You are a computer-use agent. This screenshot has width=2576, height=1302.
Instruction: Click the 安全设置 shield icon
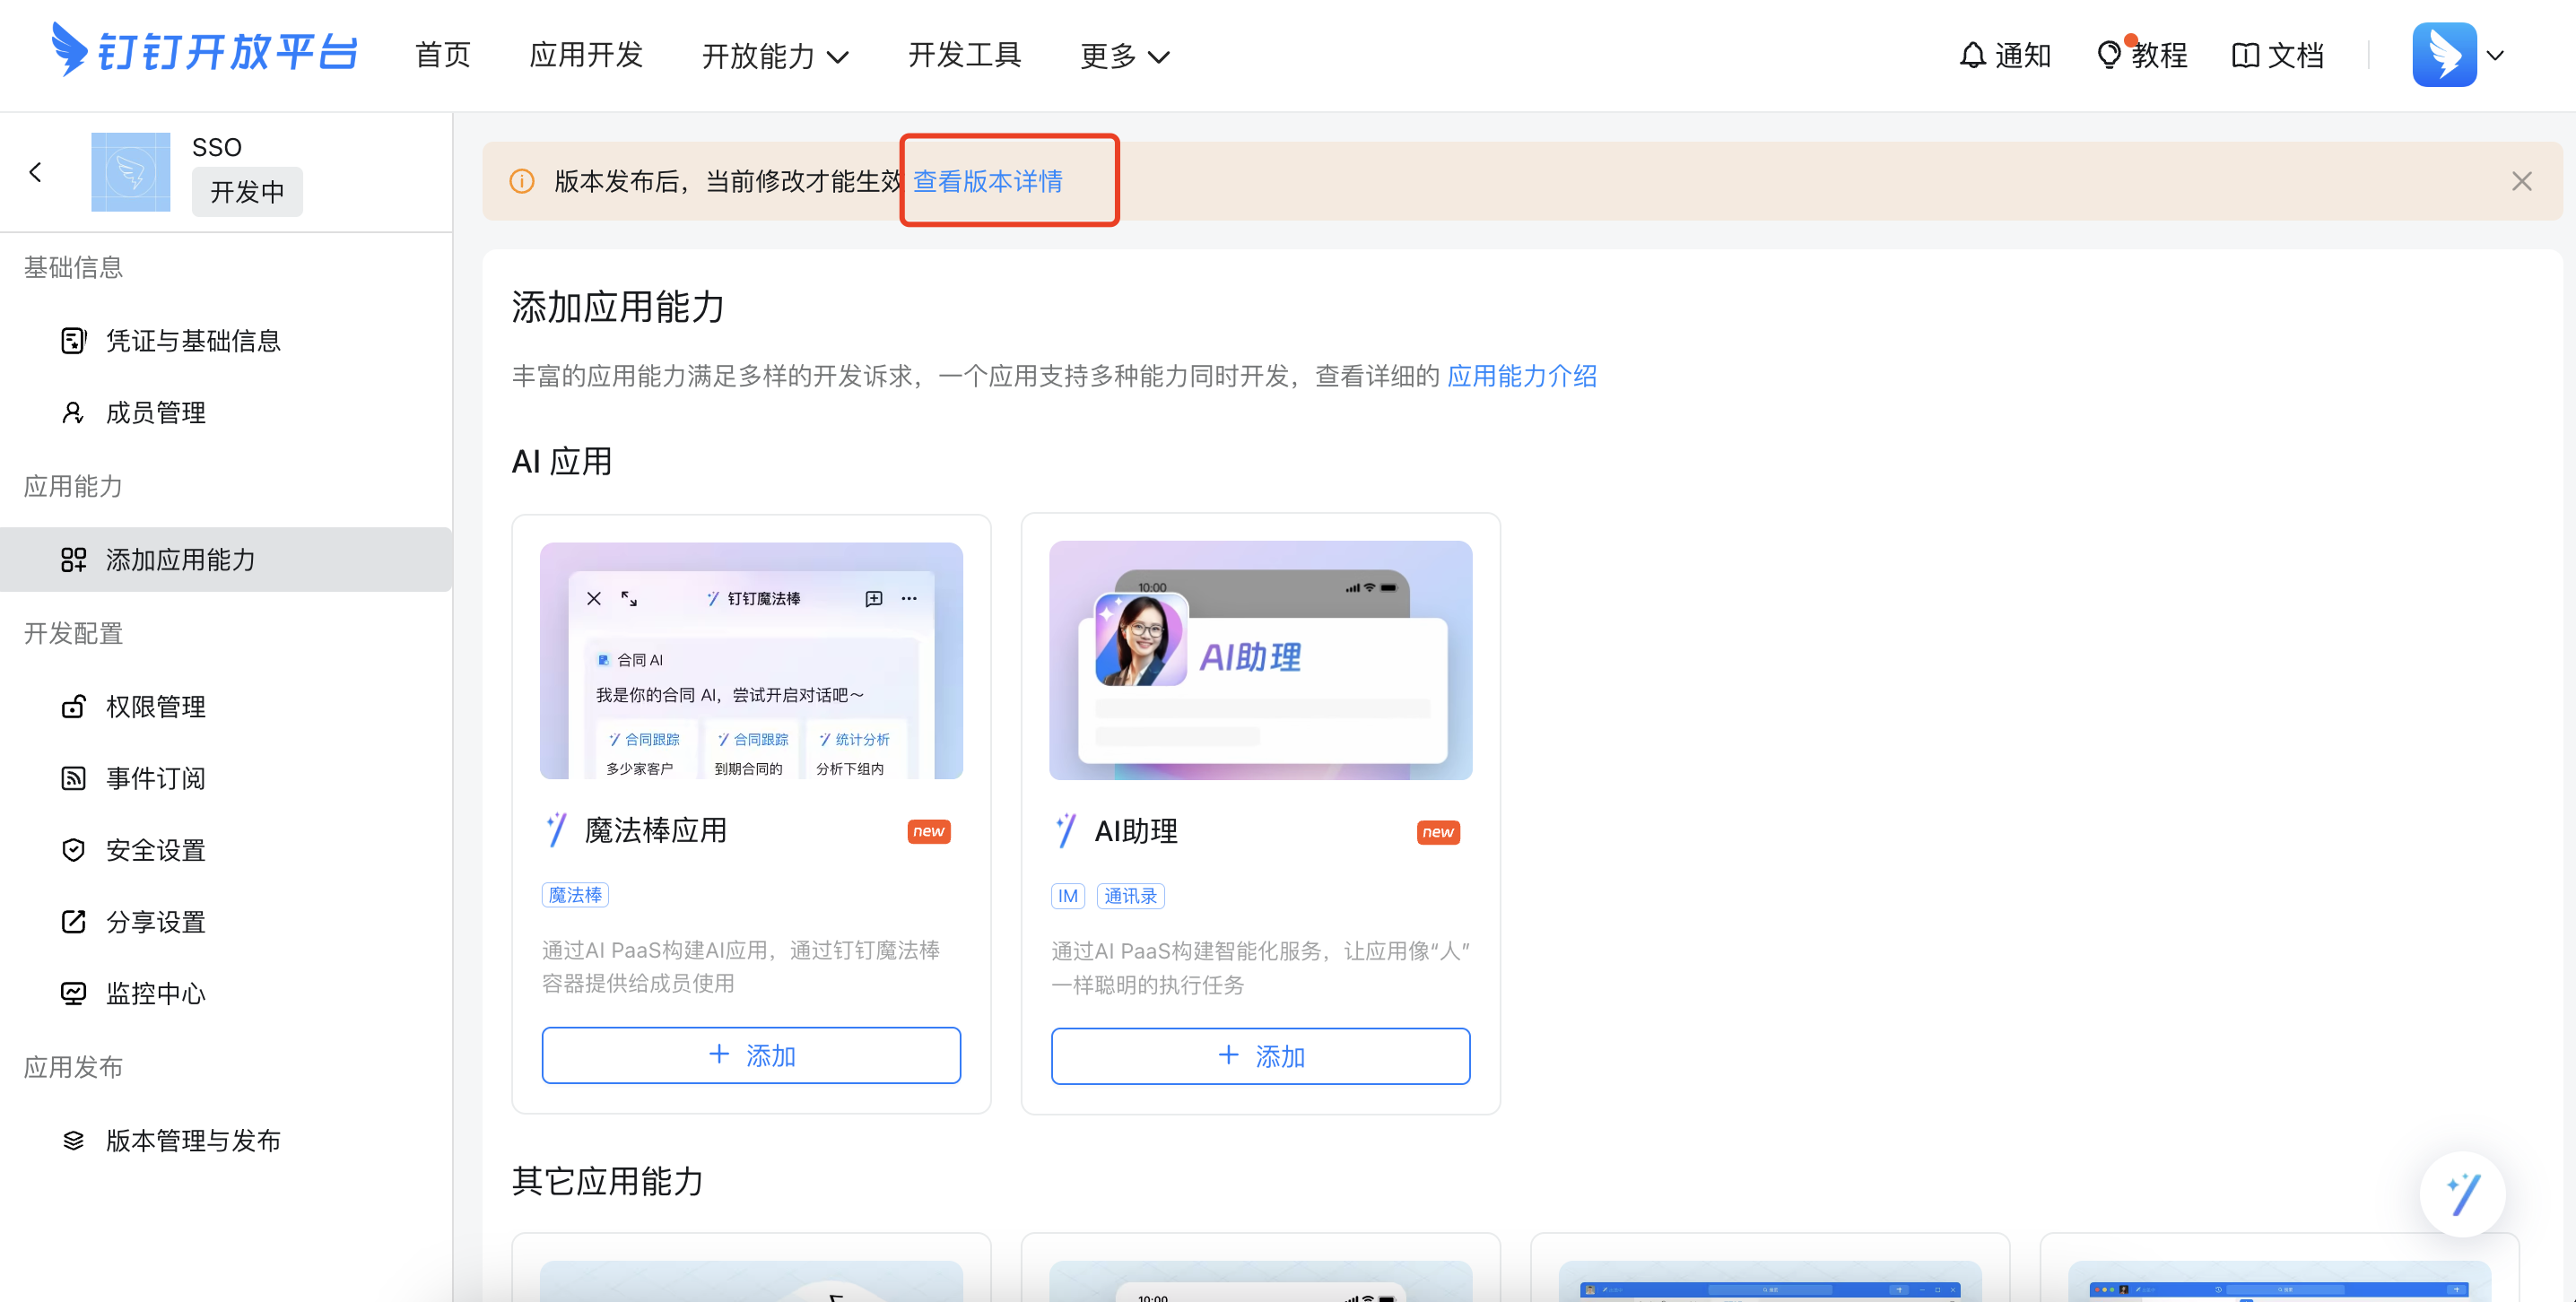click(x=73, y=850)
